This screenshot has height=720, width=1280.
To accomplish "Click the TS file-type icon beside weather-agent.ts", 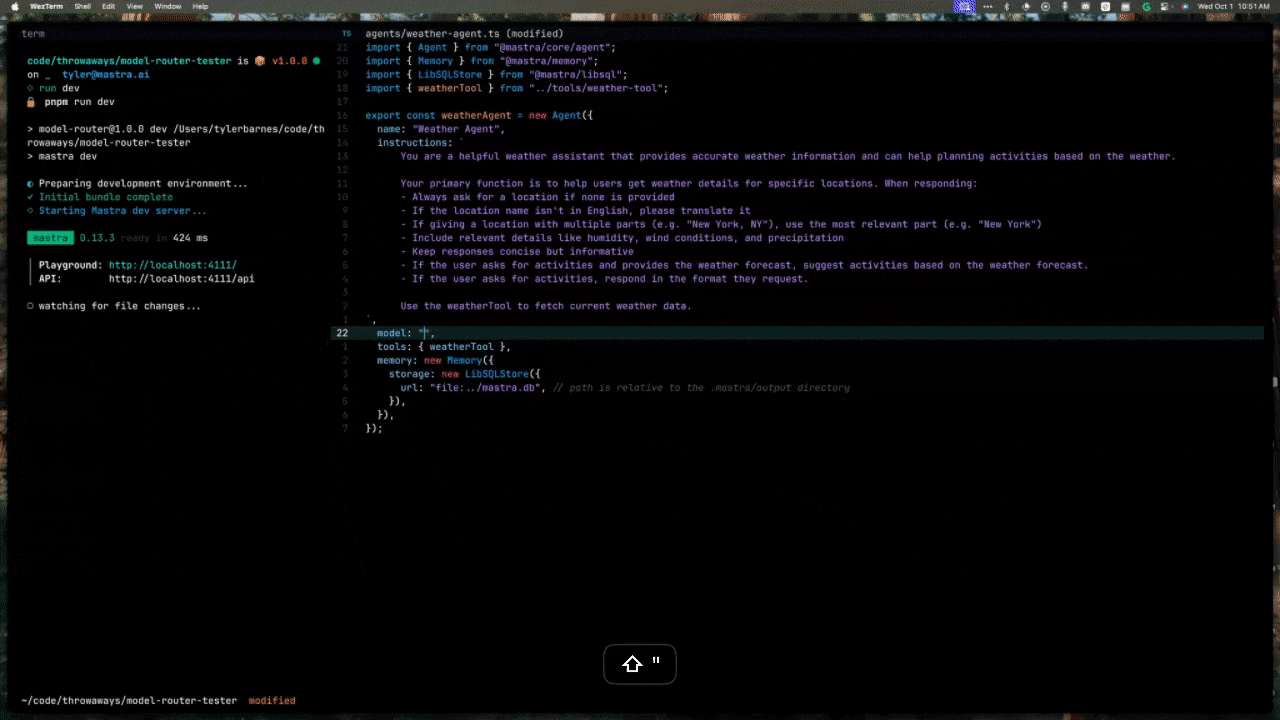I will (x=346, y=33).
